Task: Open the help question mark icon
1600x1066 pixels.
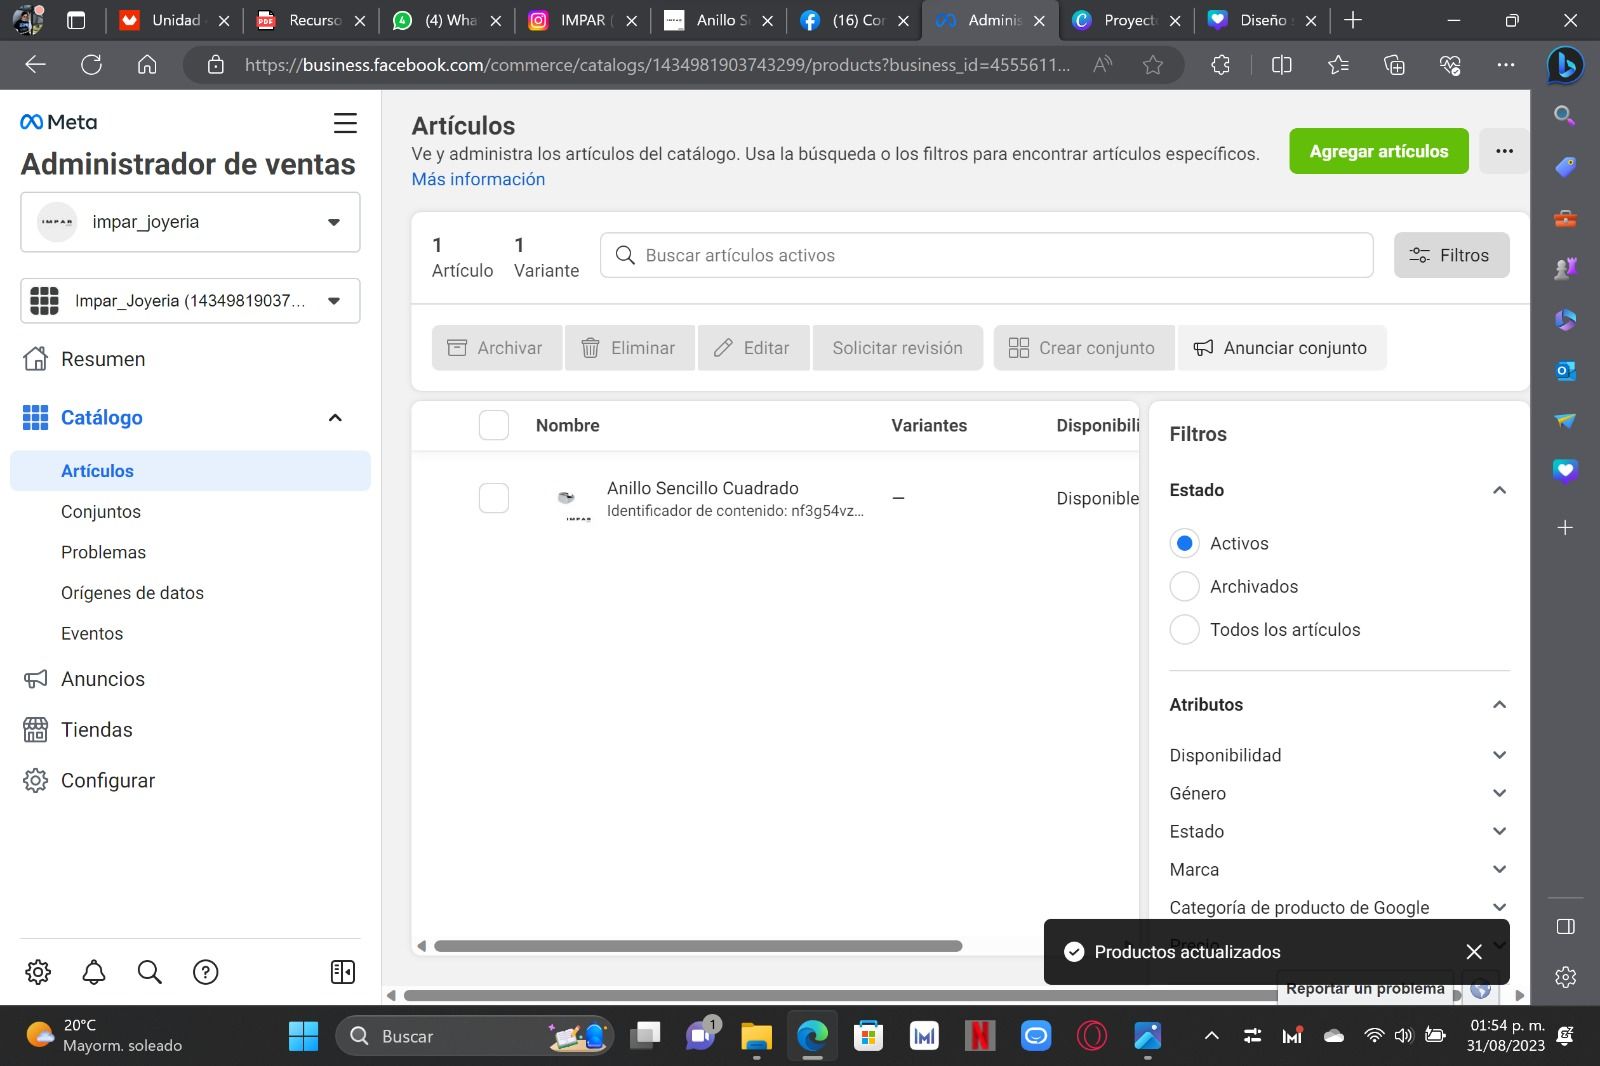Action: coord(206,972)
